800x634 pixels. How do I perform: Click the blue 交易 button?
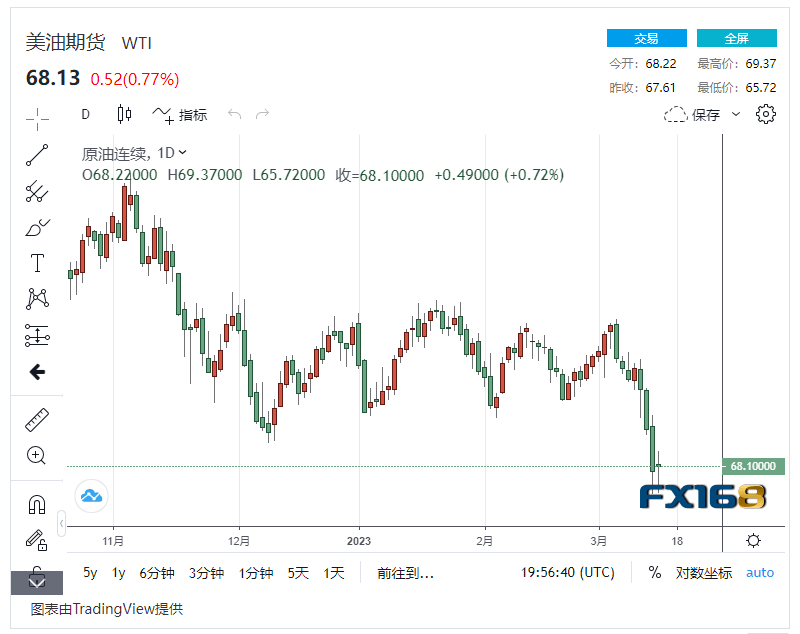tap(647, 38)
